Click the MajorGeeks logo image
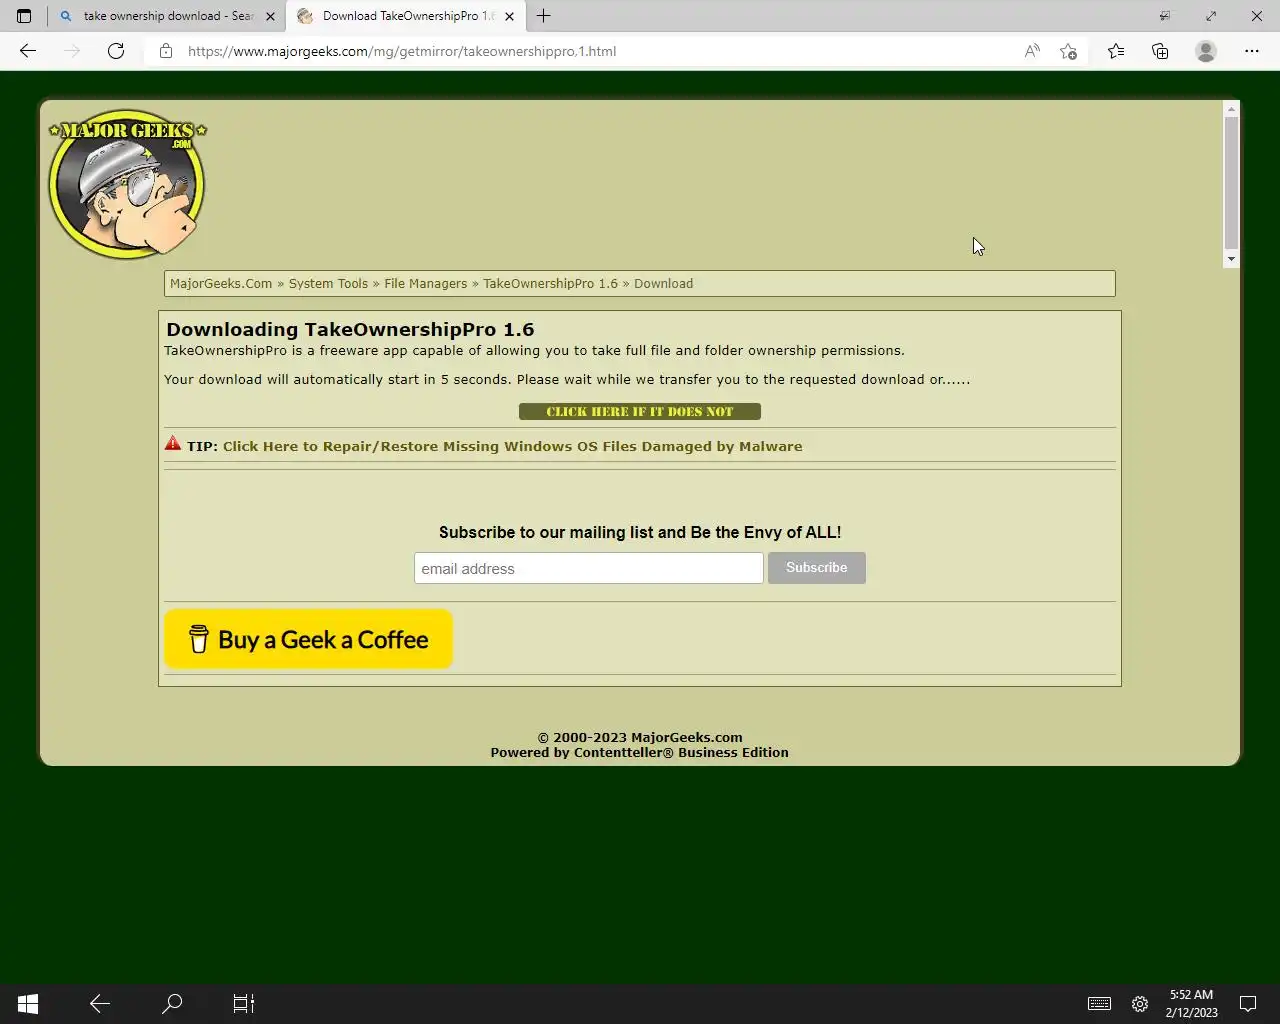The image size is (1280, 1024). click(127, 184)
